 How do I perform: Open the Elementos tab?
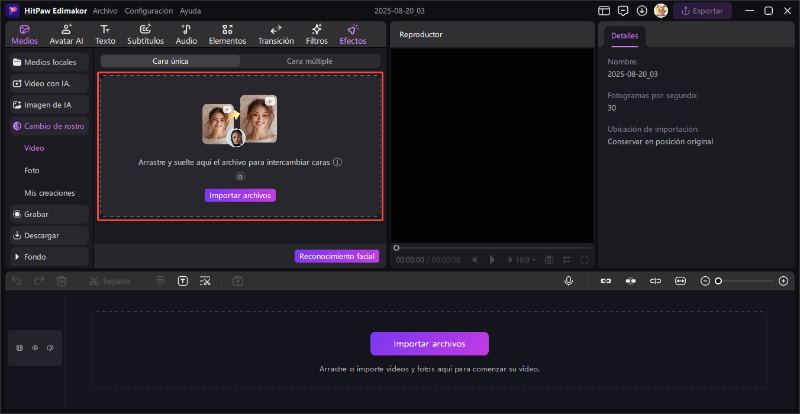[227, 35]
